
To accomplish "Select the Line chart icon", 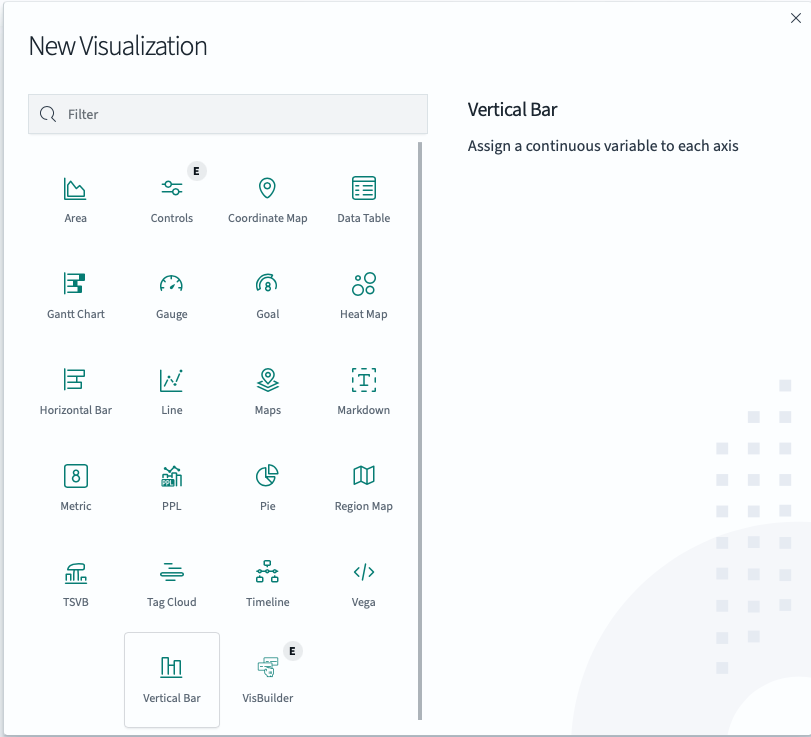I will 171,380.
